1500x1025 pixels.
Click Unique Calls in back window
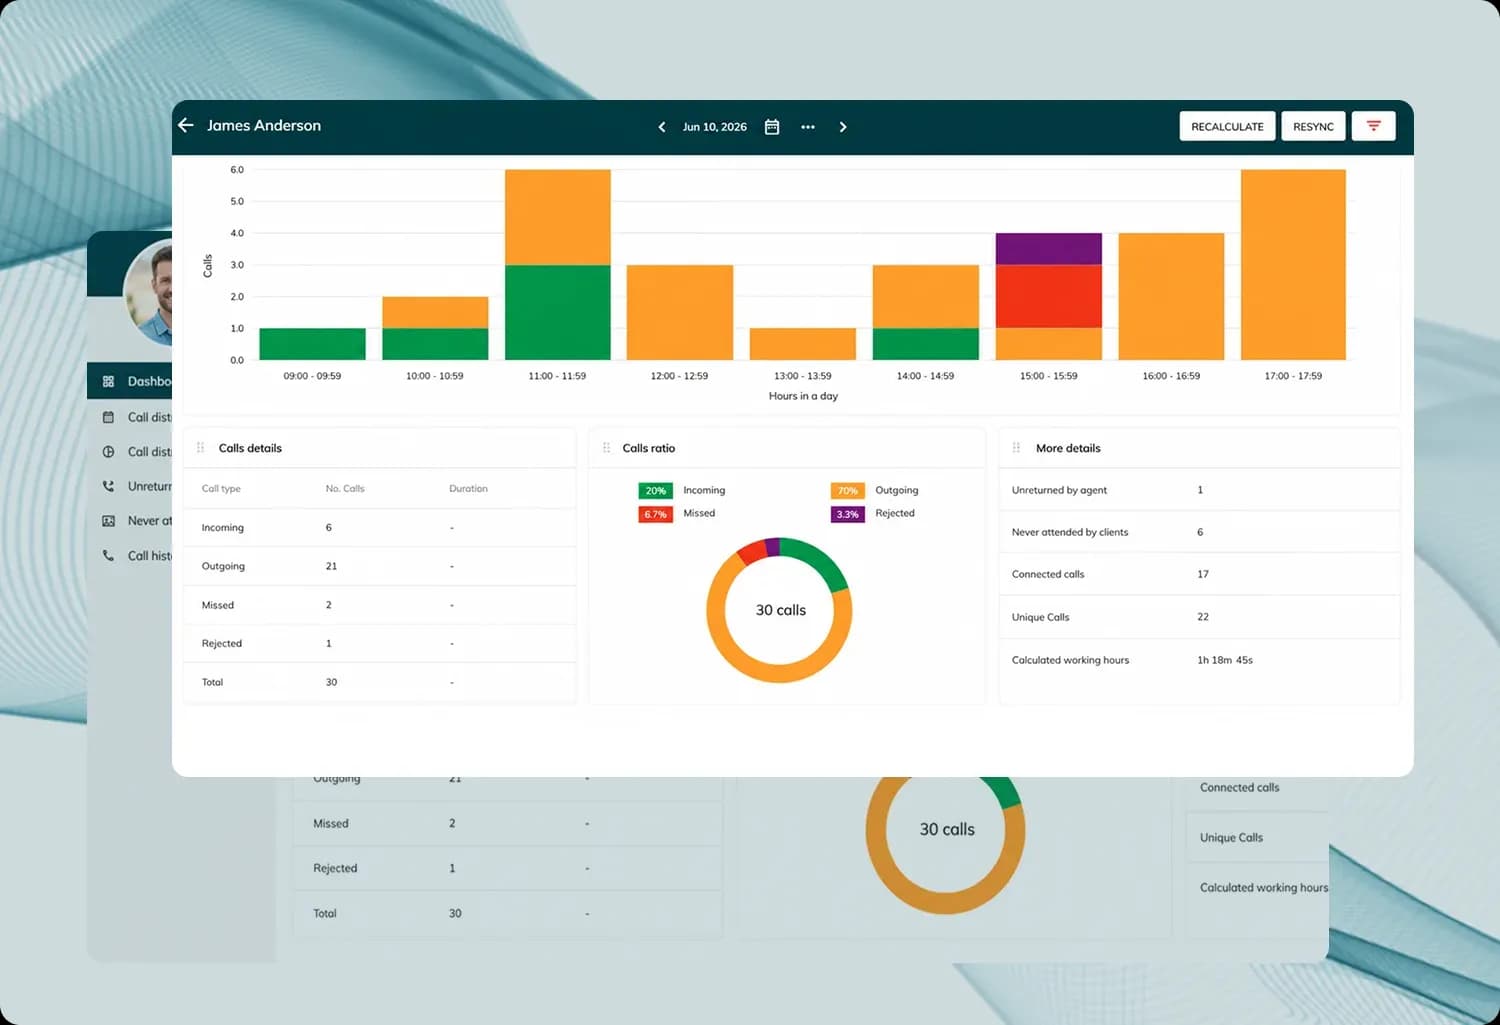tap(1231, 838)
